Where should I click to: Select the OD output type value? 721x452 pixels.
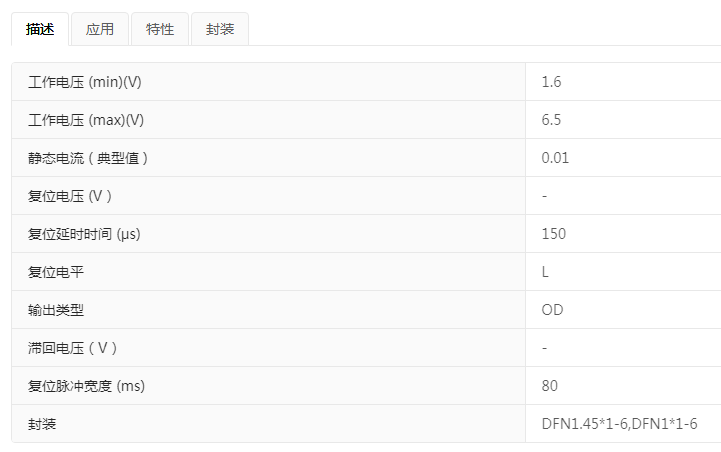[552, 310]
